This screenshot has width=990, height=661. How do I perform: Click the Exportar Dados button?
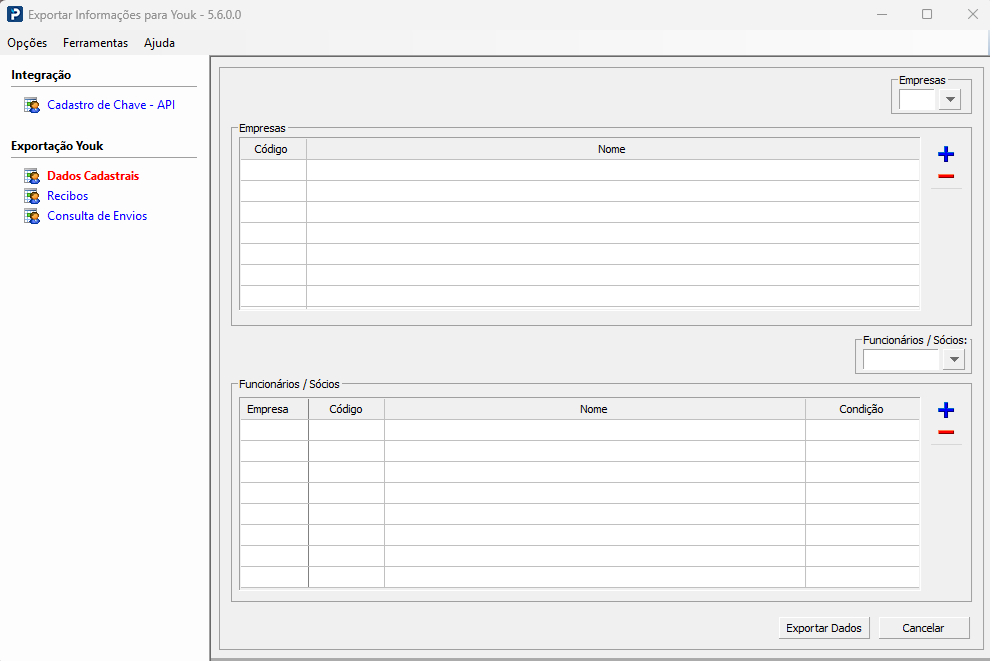(x=824, y=628)
